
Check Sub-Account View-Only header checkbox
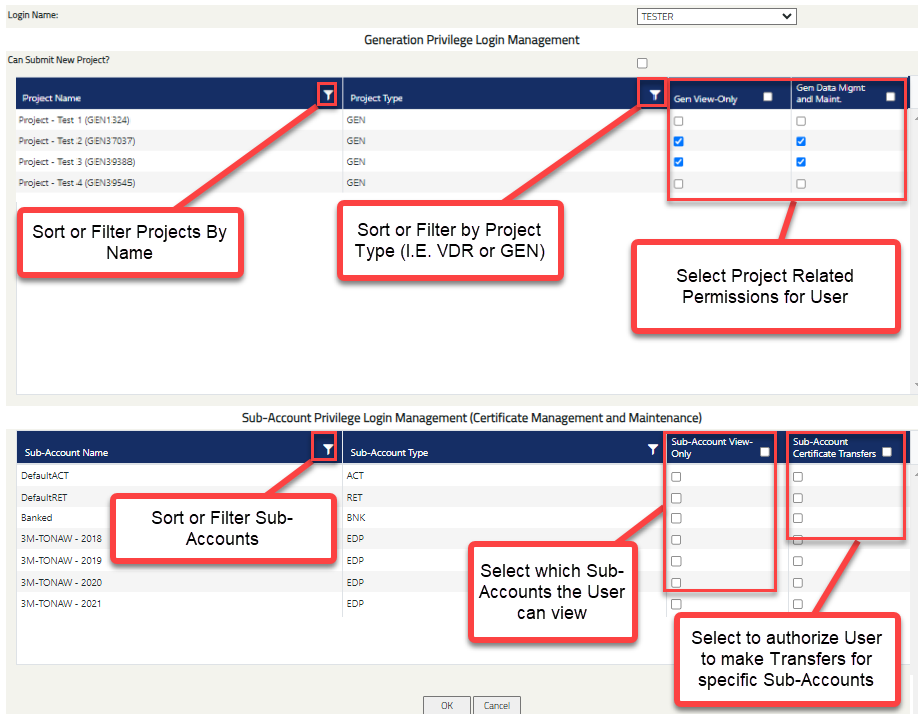tap(765, 452)
